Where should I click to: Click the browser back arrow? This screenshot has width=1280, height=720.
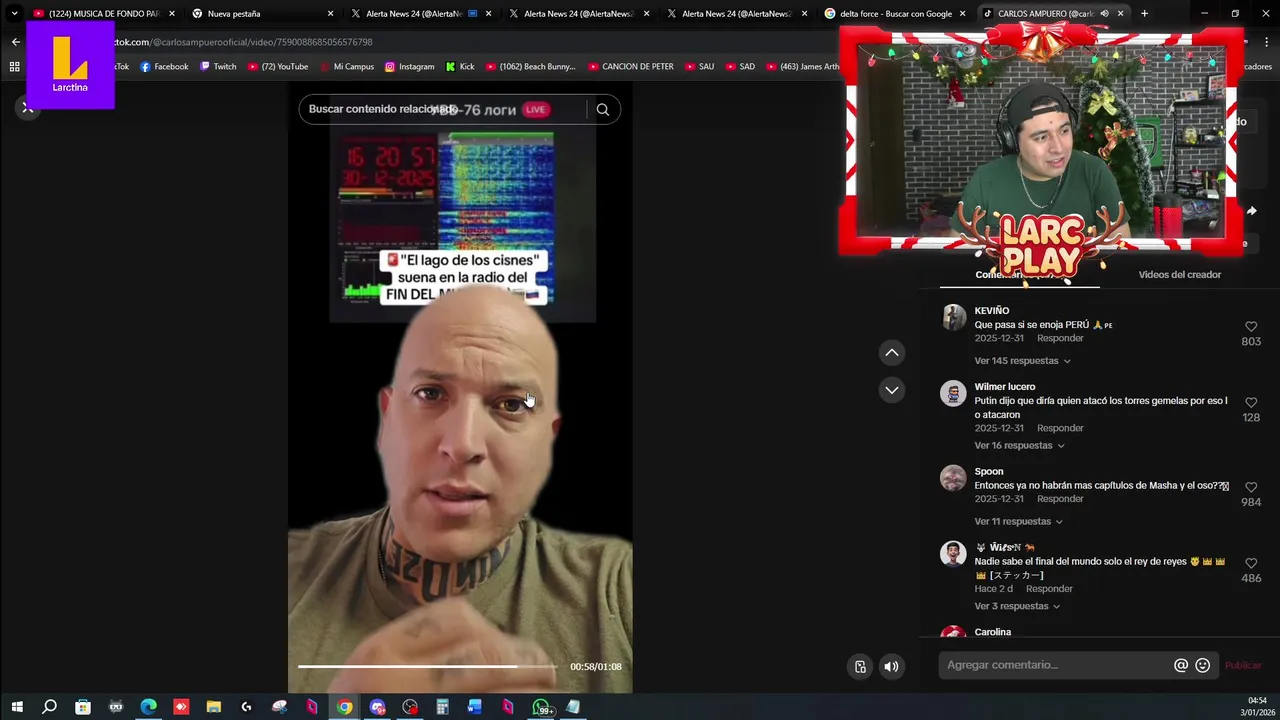[16, 42]
